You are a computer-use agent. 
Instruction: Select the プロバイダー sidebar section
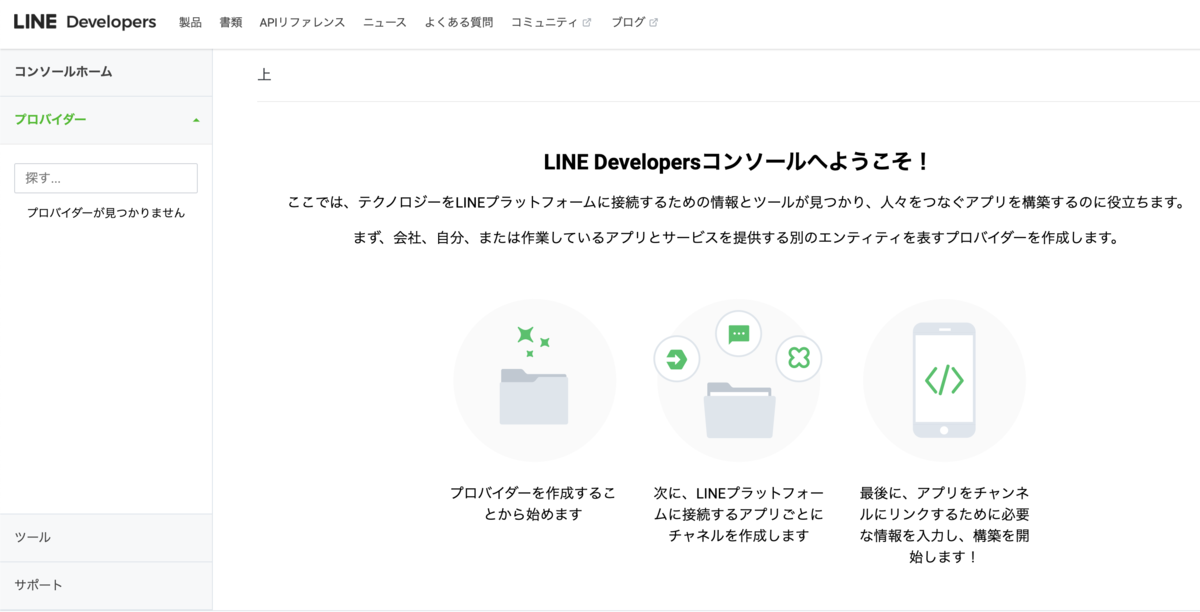pos(106,120)
